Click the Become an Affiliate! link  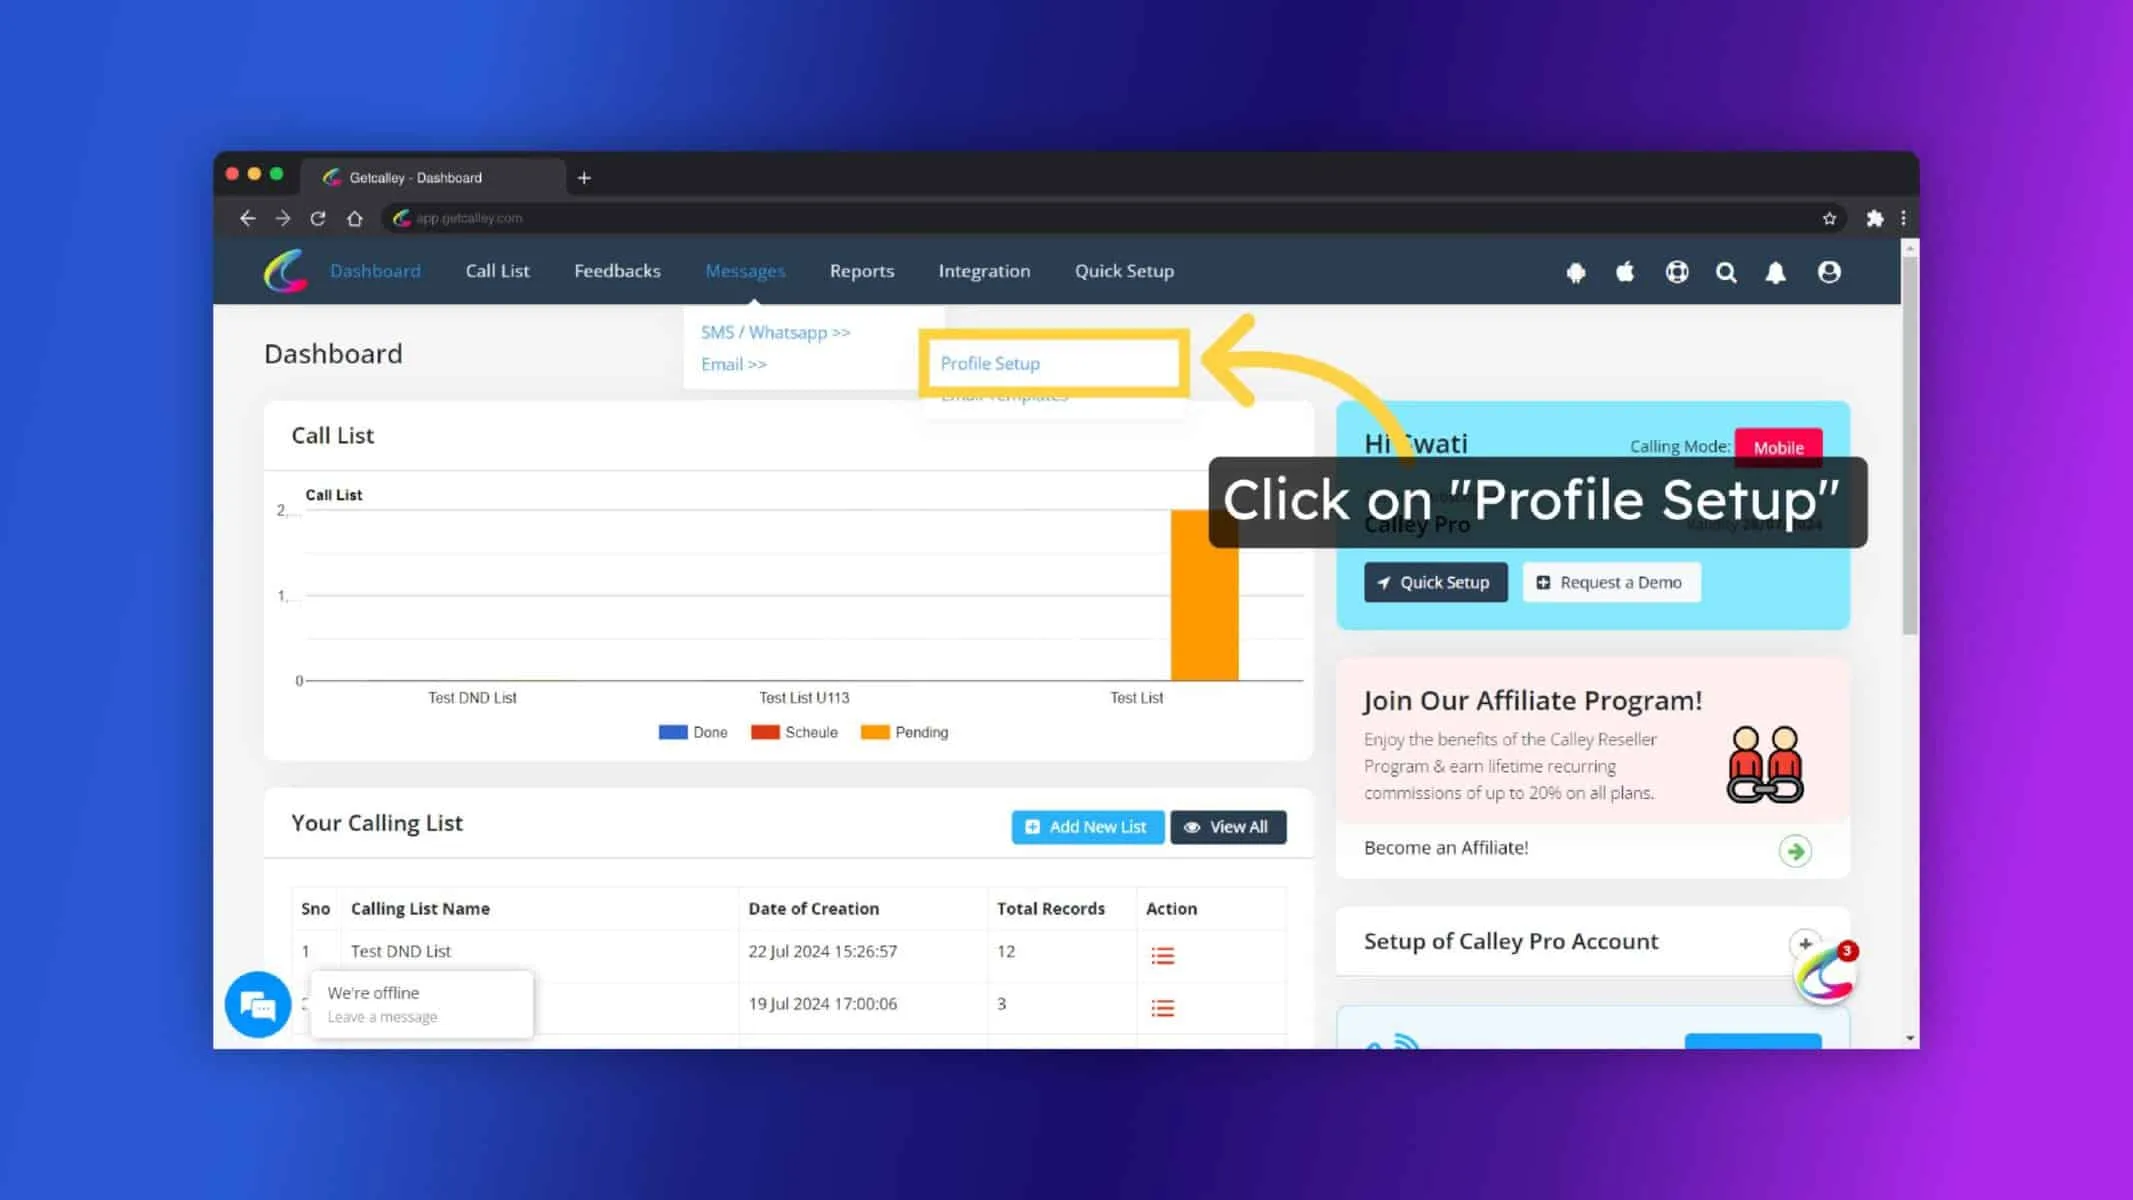point(1446,848)
